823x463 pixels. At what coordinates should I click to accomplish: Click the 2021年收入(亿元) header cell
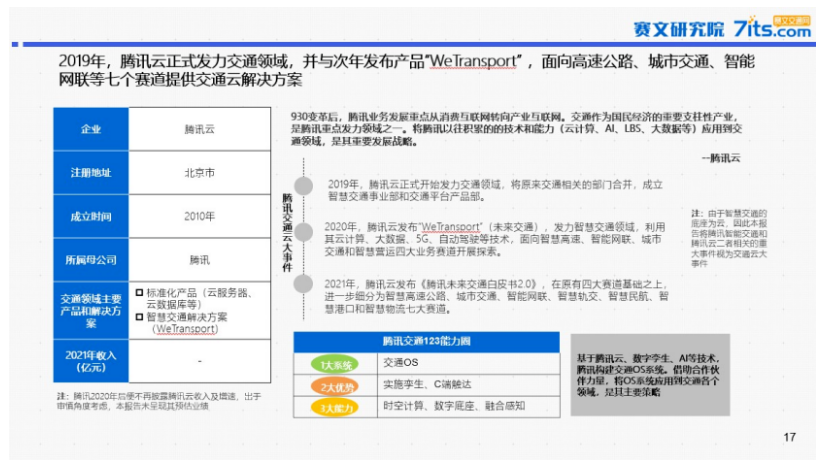pyautogui.click(x=91, y=361)
